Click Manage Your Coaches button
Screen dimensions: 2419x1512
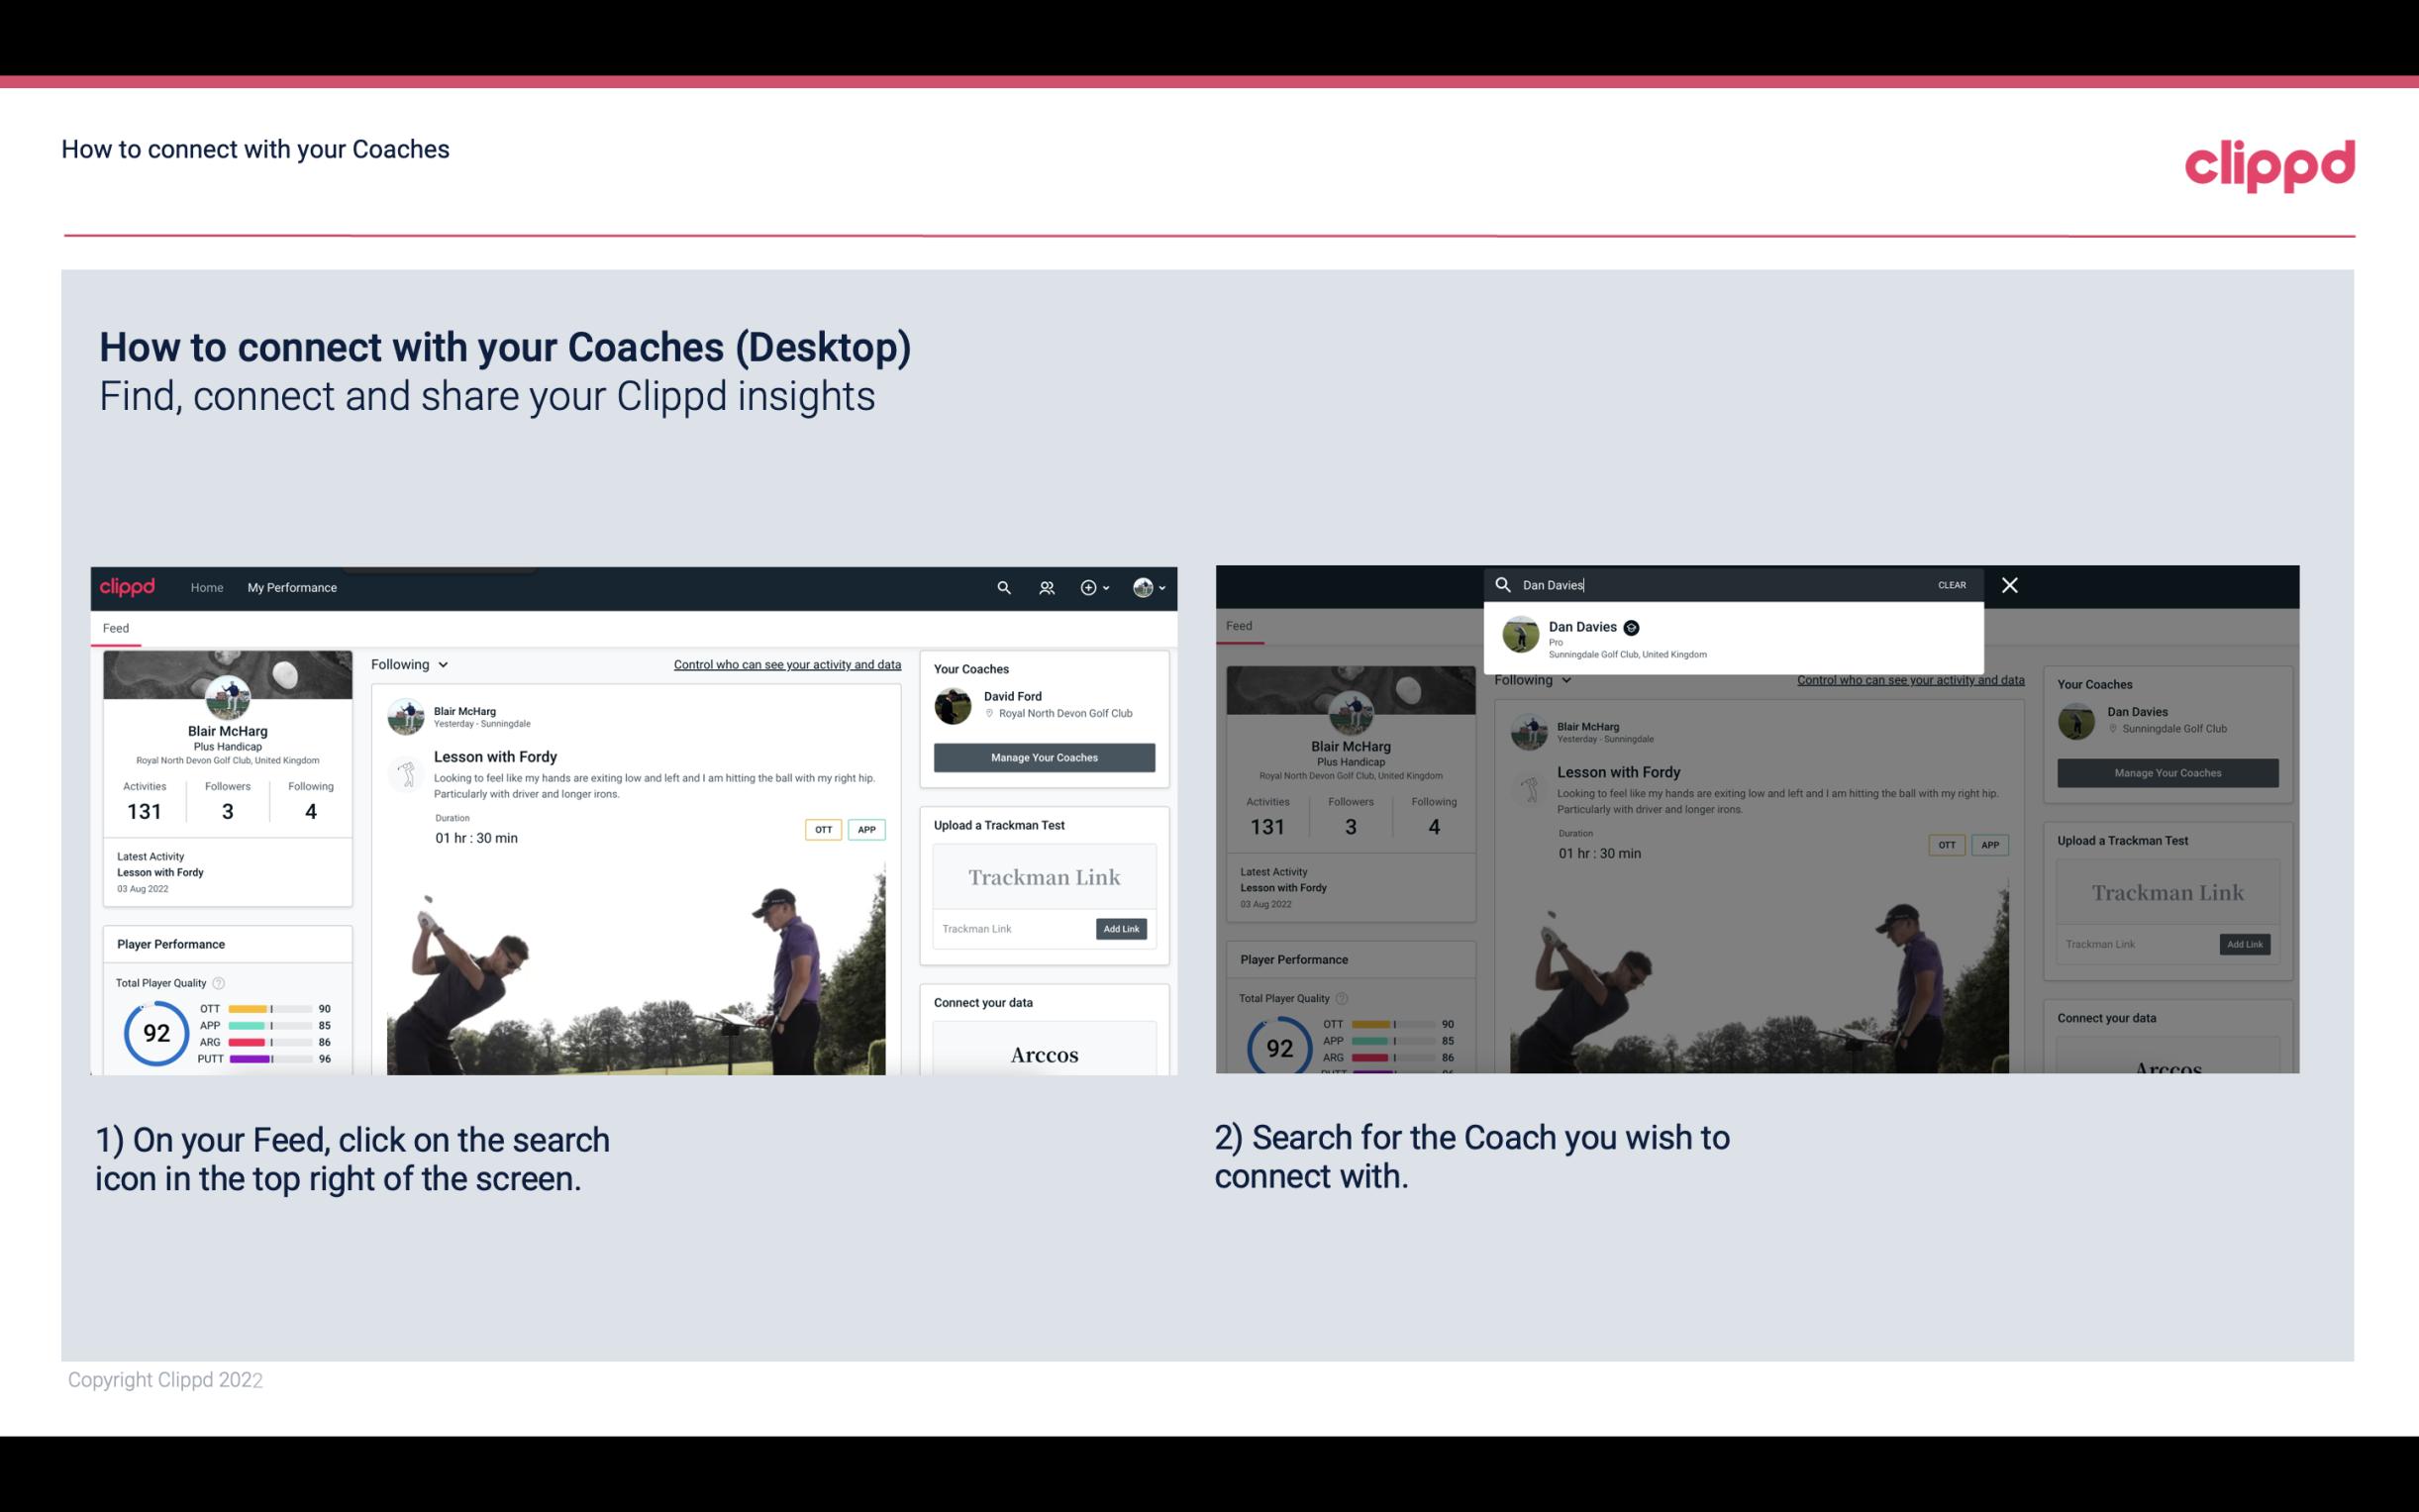(x=1044, y=756)
